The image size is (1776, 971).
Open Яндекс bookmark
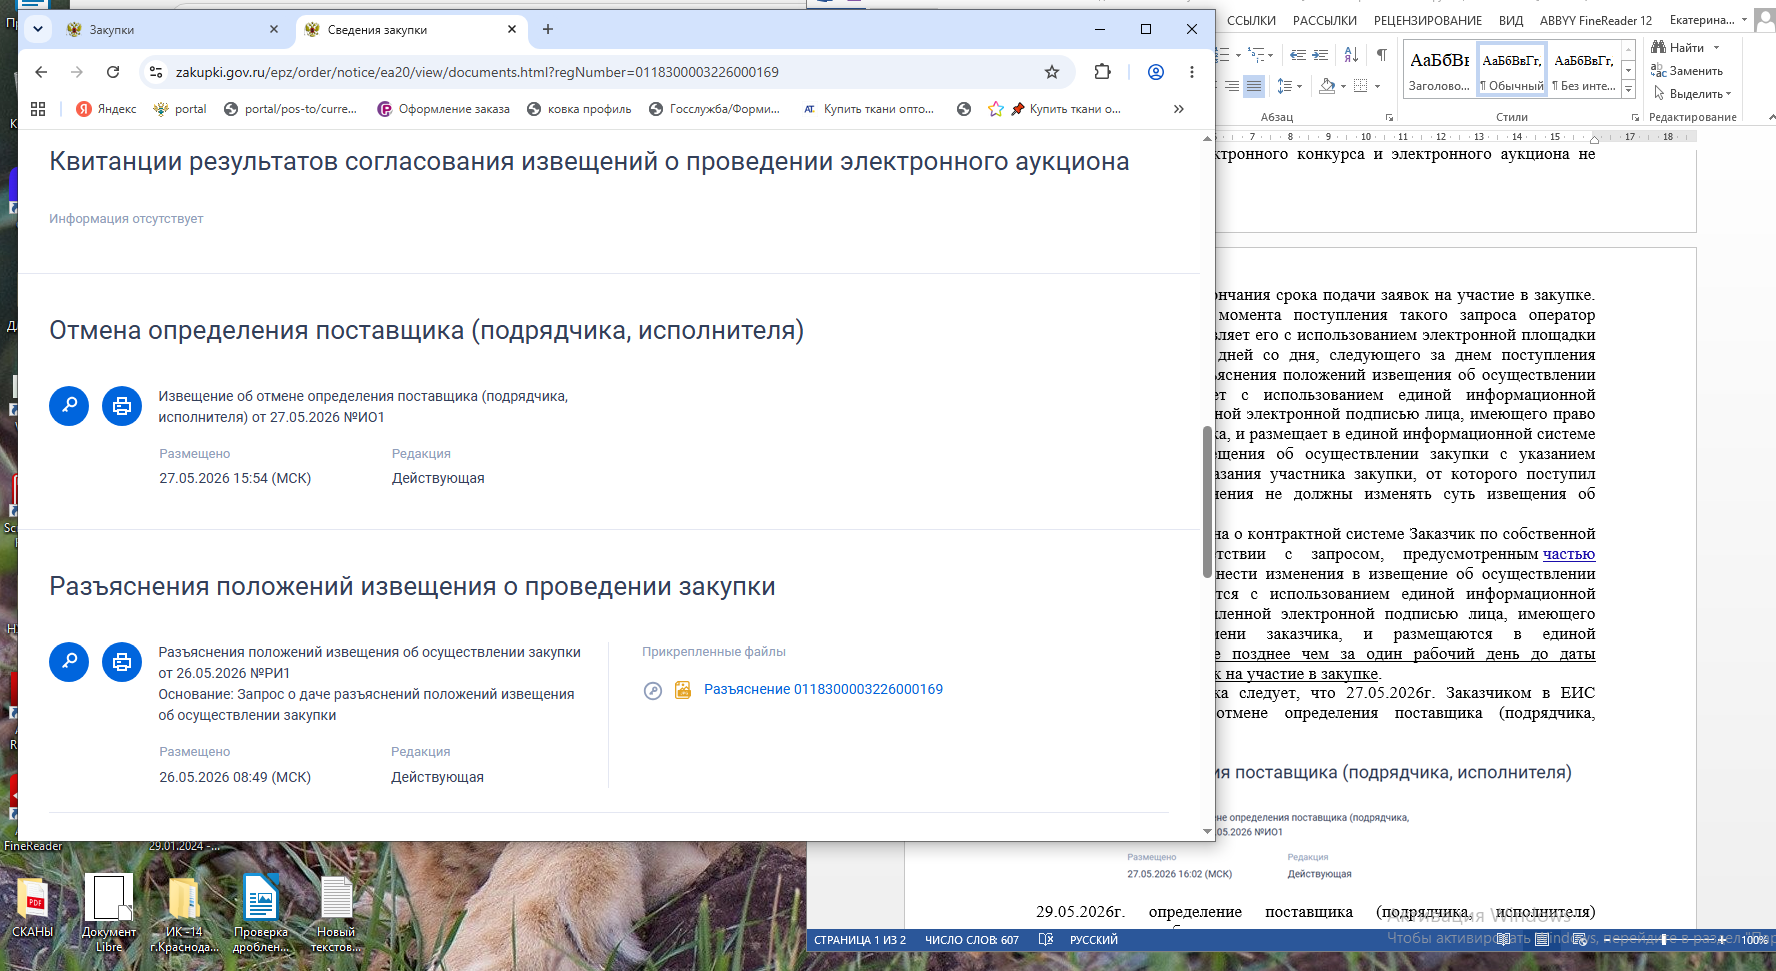tap(106, 109)
